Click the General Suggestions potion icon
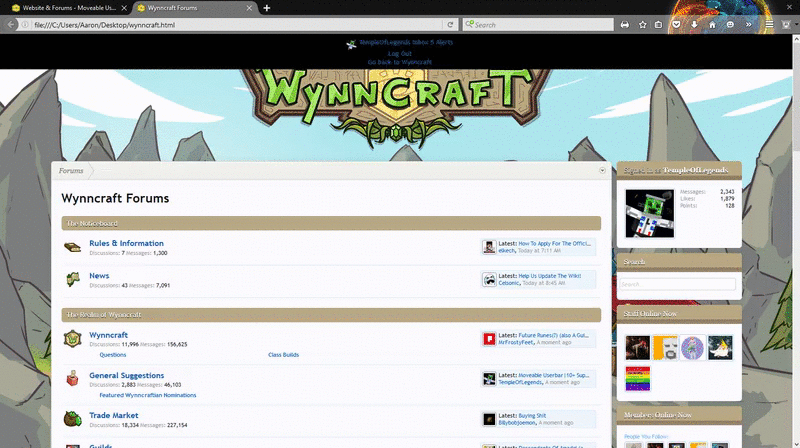800x448 pixels. [x=72, y=379]
